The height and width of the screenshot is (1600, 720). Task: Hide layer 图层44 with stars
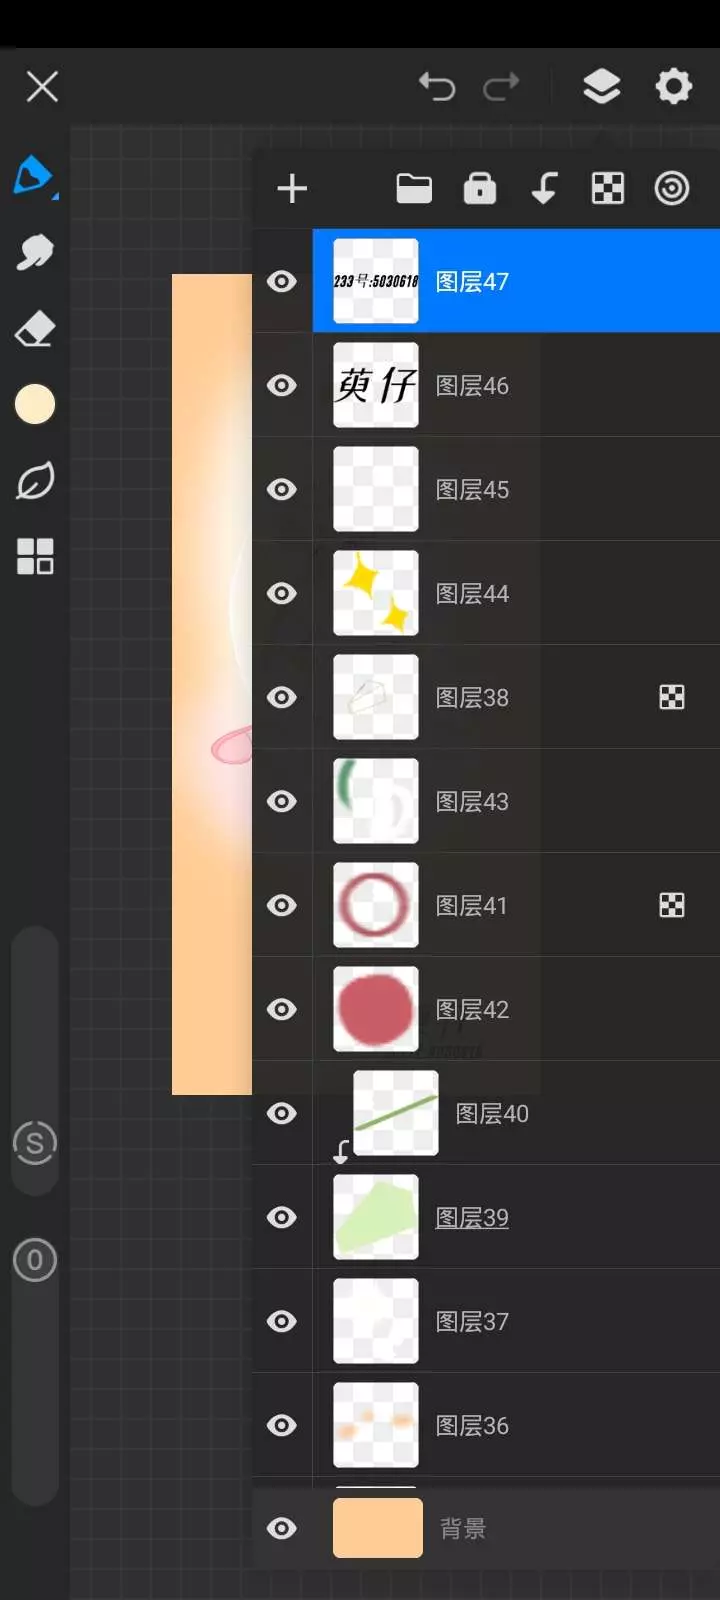[282, 593]
